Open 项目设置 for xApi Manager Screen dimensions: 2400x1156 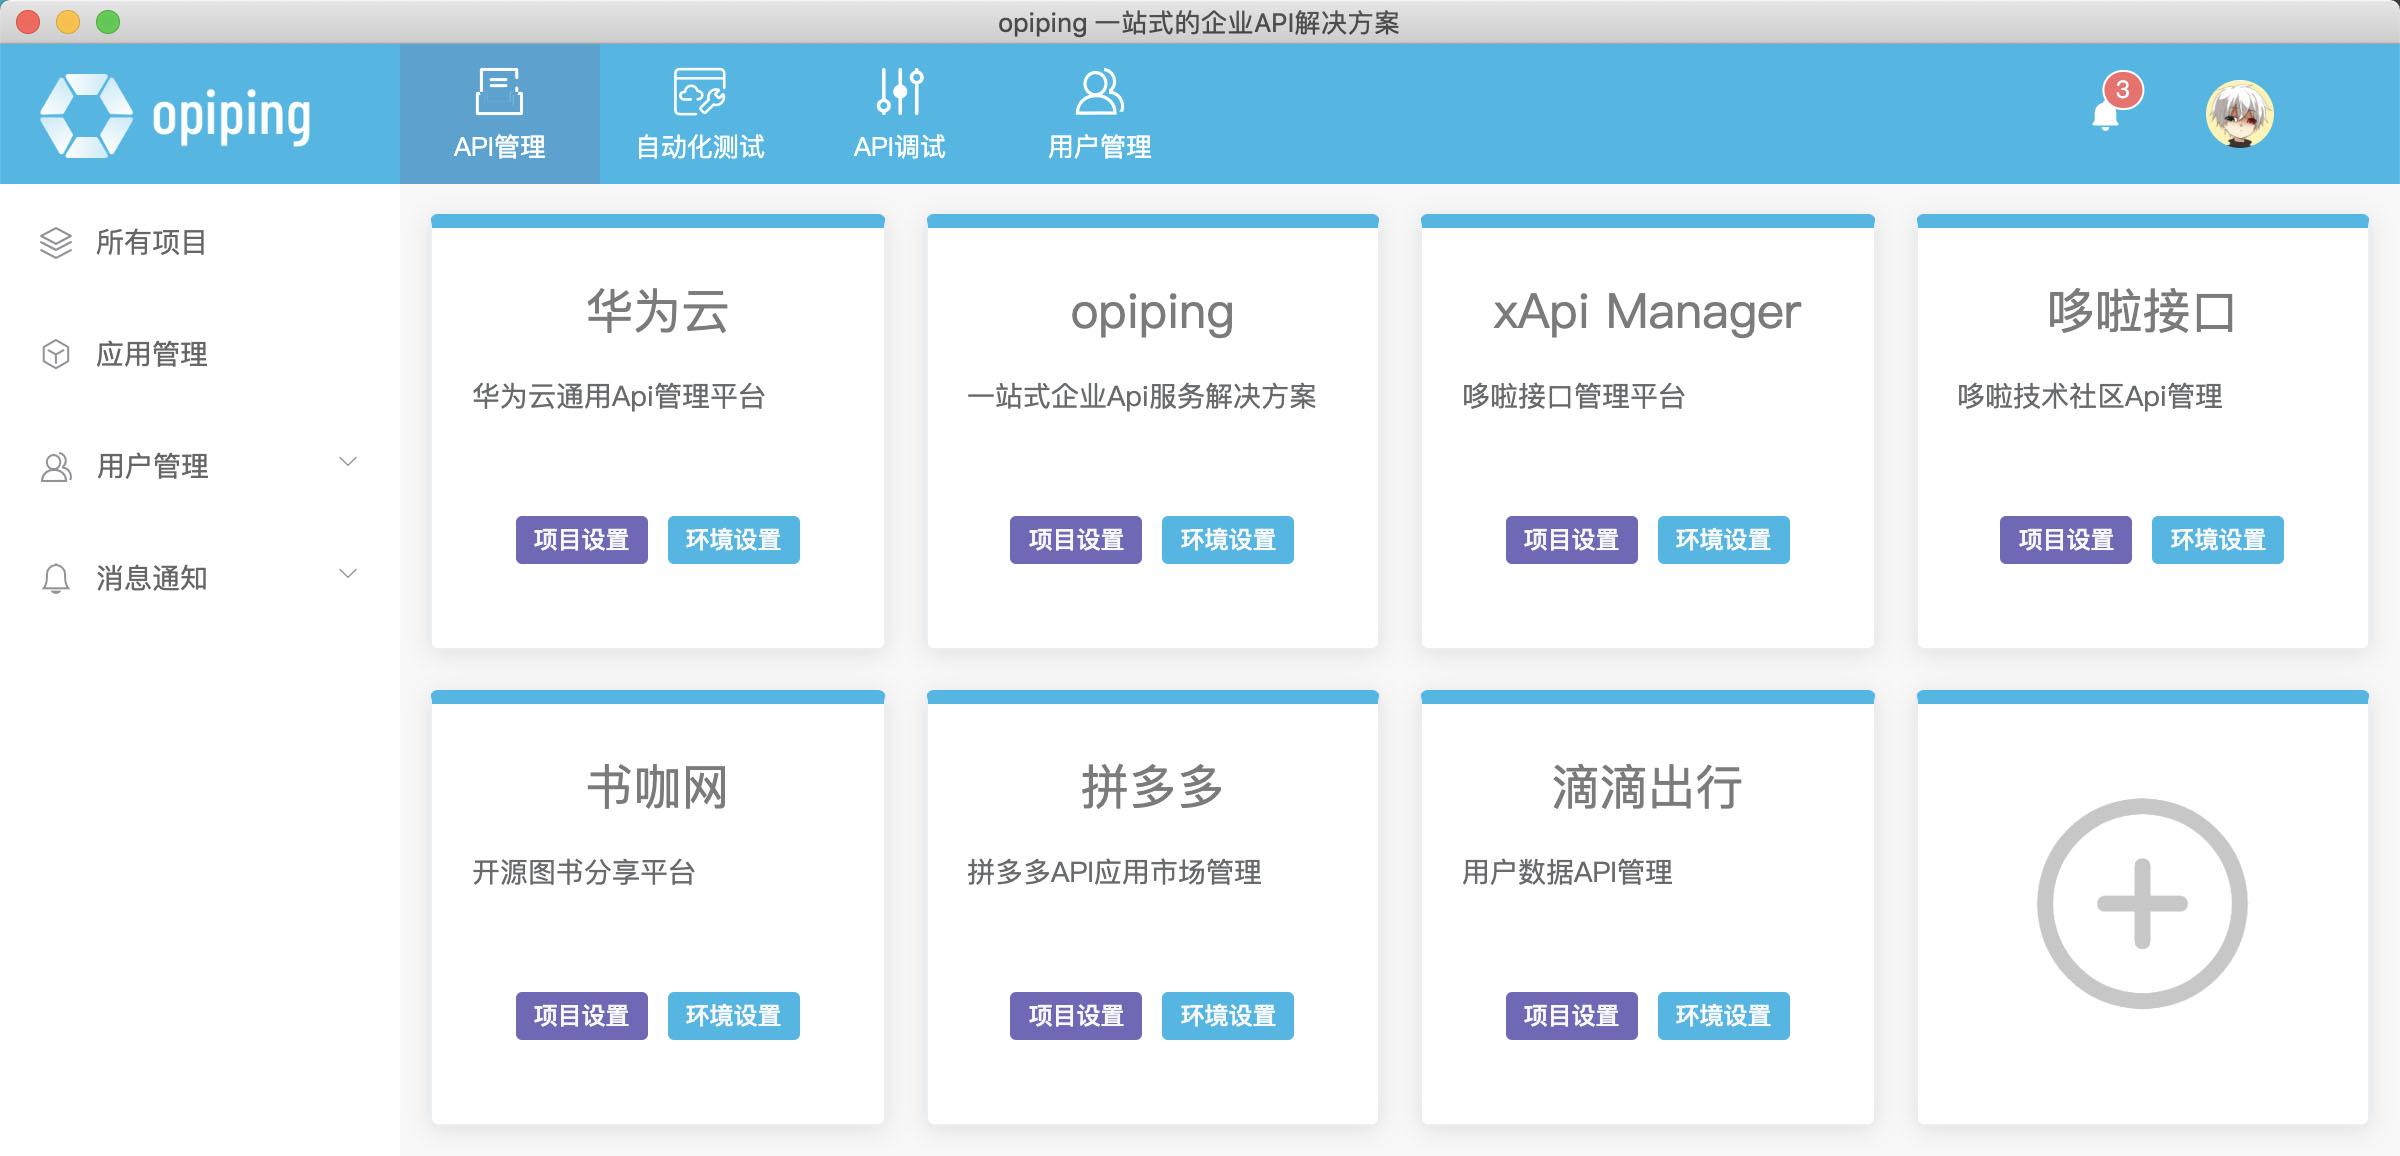(x=1572, y=540)
